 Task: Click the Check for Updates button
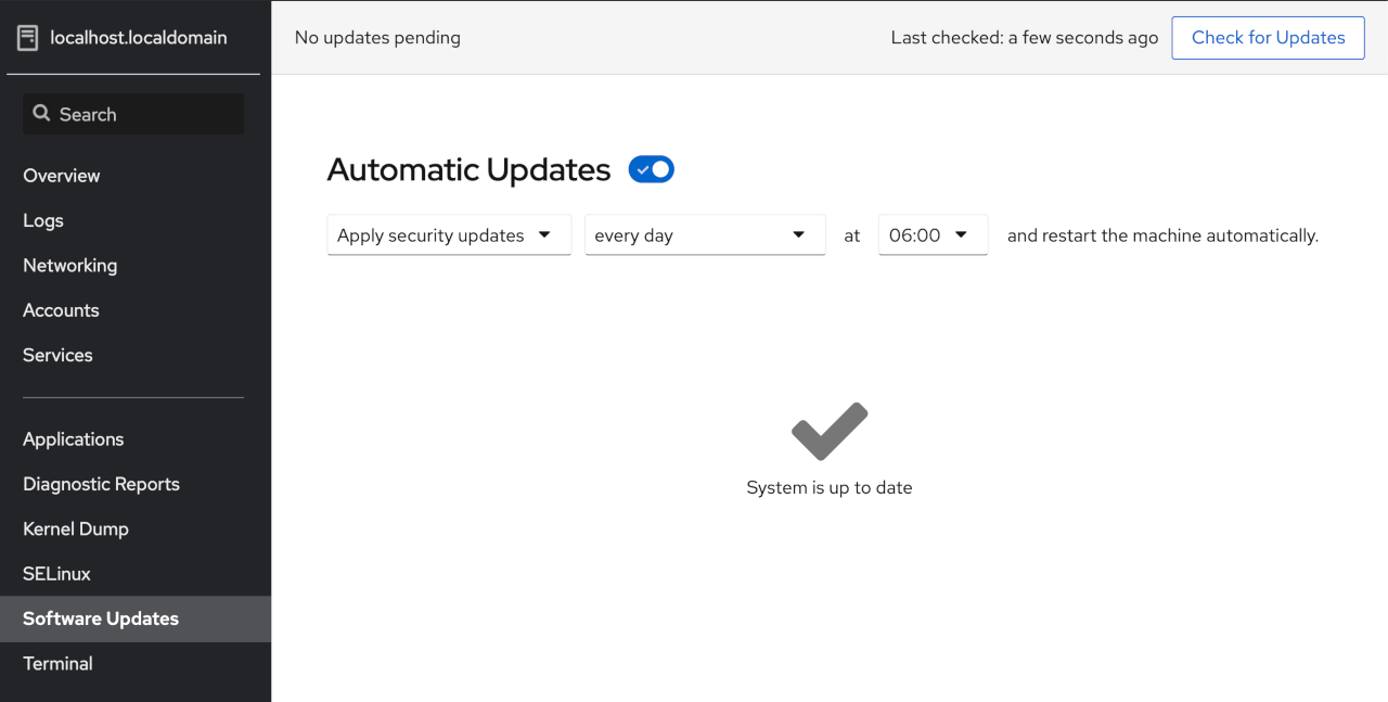point(1267,37)
